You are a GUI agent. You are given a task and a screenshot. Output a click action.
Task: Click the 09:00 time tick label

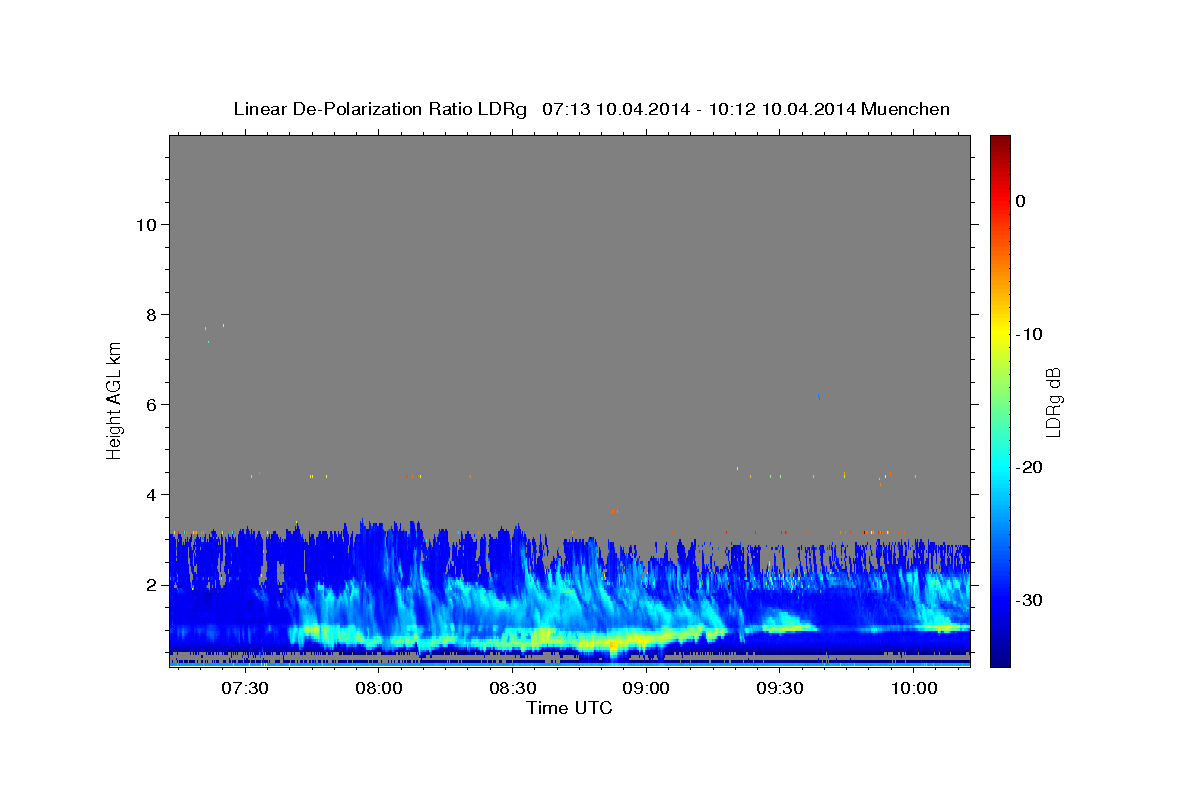click(646, 689)
